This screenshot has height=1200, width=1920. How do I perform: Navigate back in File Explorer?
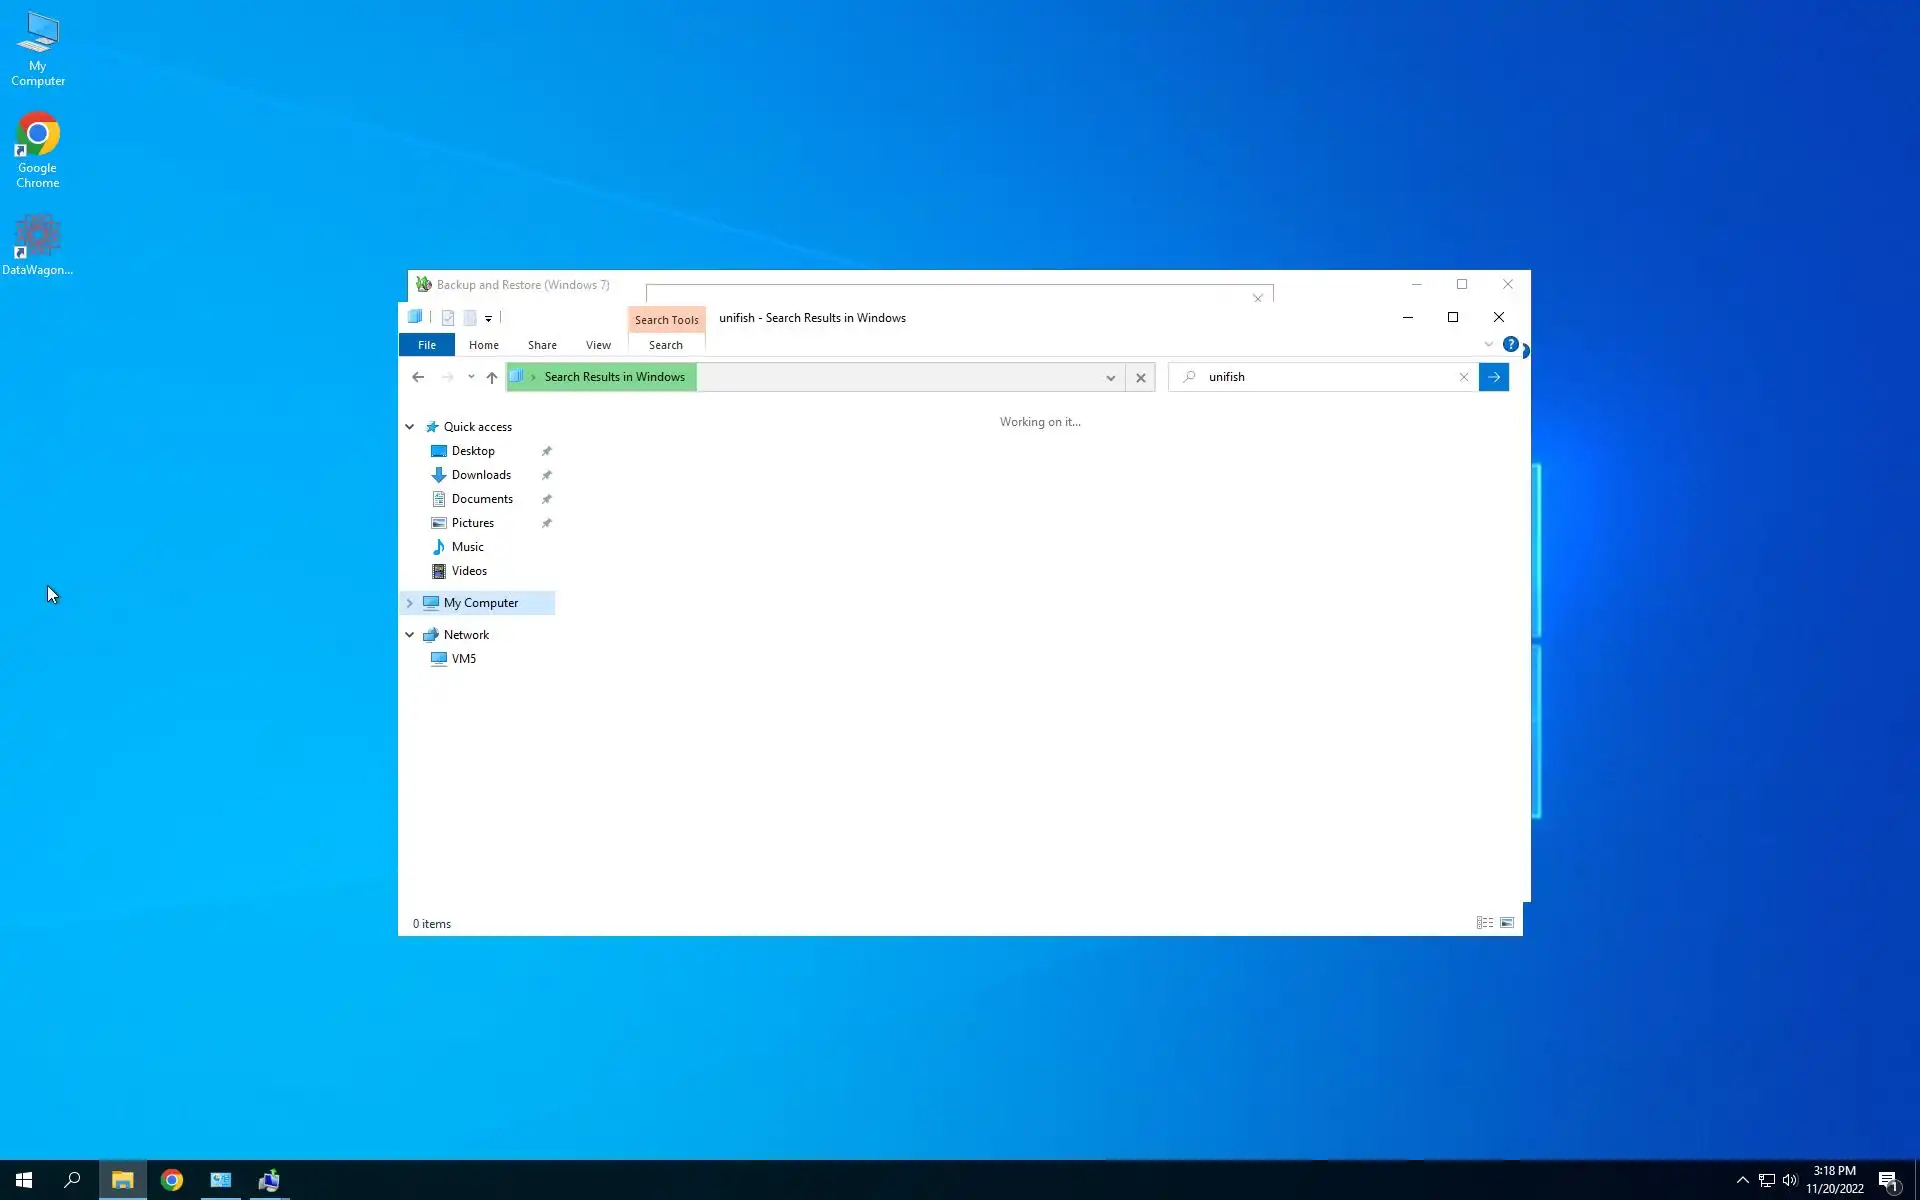coord(418,377)
